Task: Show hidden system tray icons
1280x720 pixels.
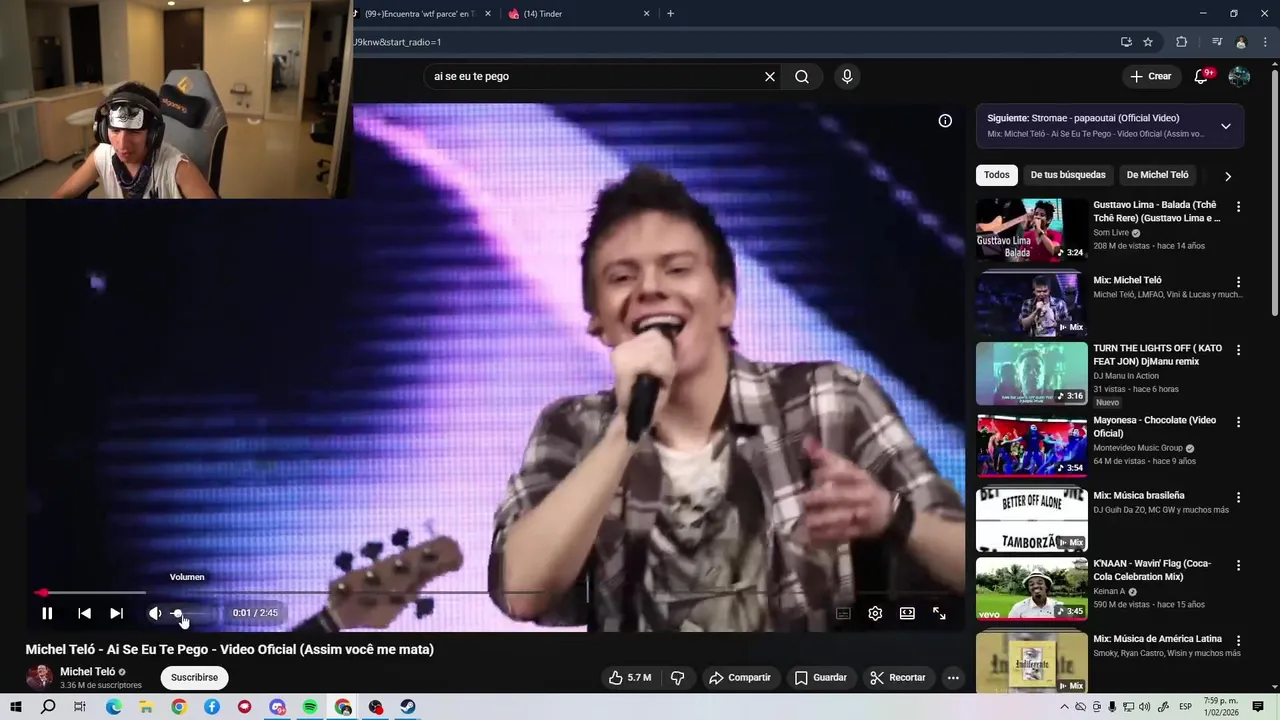Action: point(1065,707)
